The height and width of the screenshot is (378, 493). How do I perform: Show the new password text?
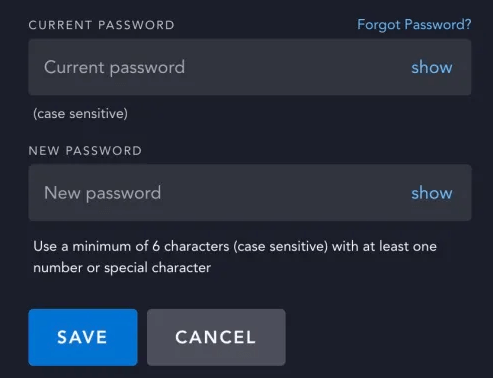[432, 193]
